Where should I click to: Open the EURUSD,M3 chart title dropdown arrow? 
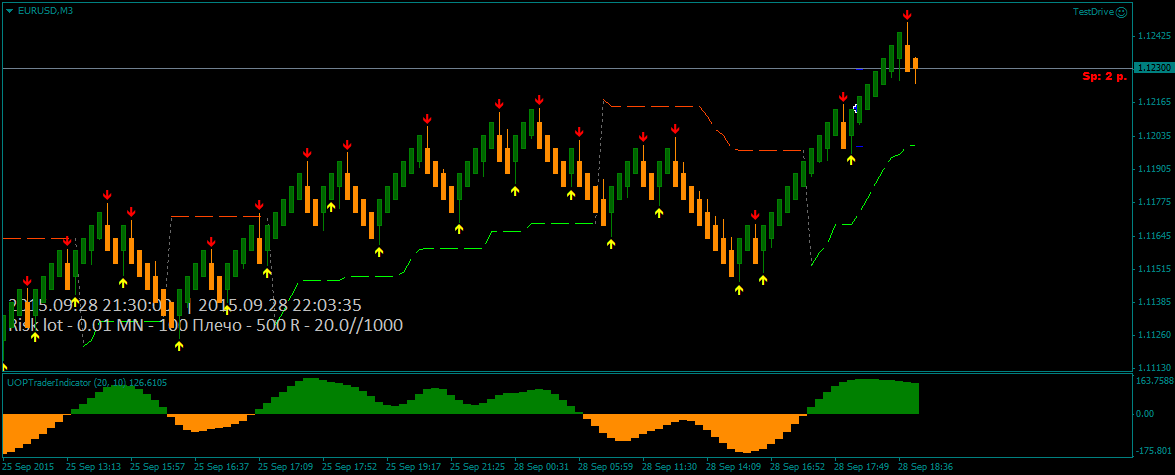(9, 10)
